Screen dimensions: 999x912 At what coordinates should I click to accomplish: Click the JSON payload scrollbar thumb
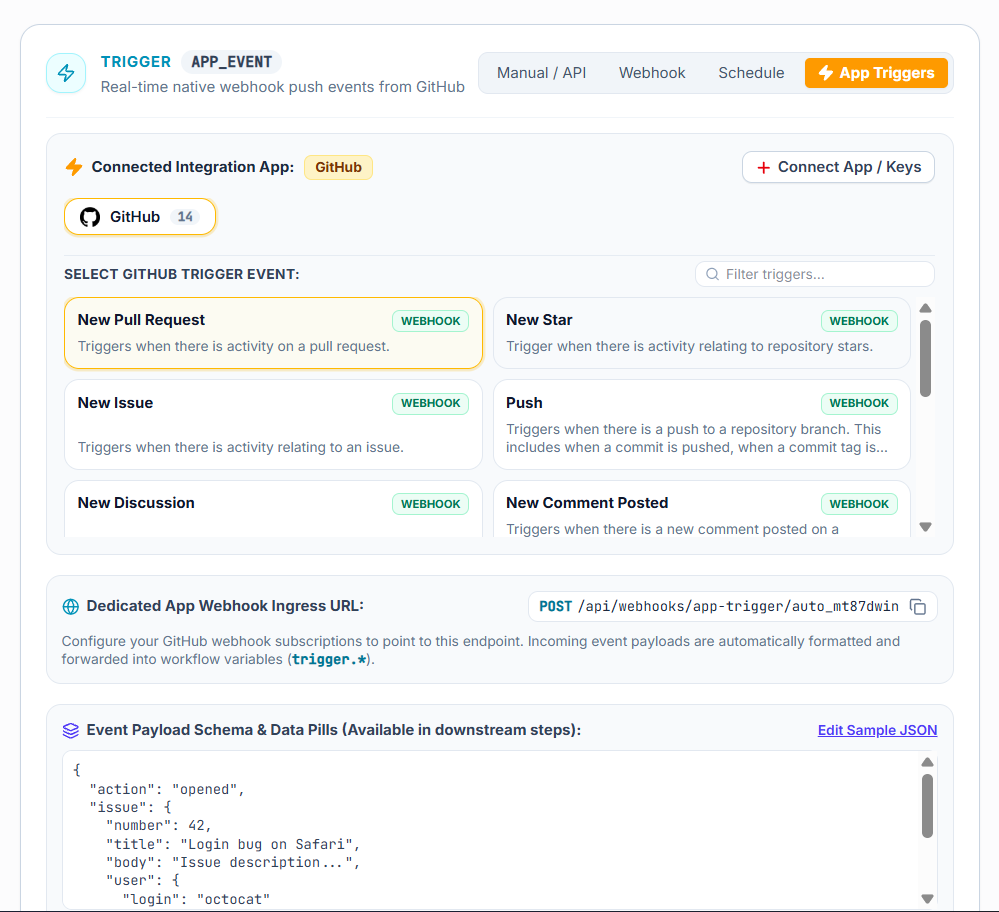(928, 806)
